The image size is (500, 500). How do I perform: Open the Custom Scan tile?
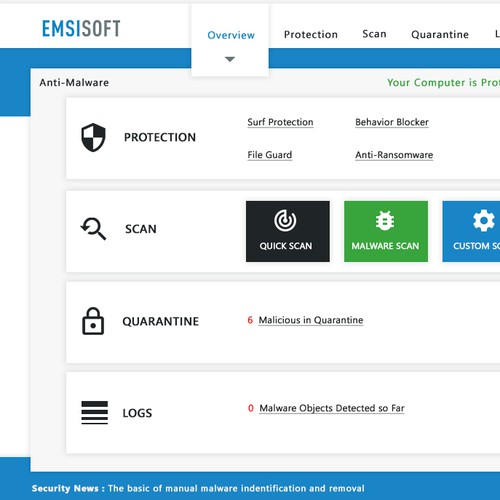pyautogui.click(x=471, y=231)
